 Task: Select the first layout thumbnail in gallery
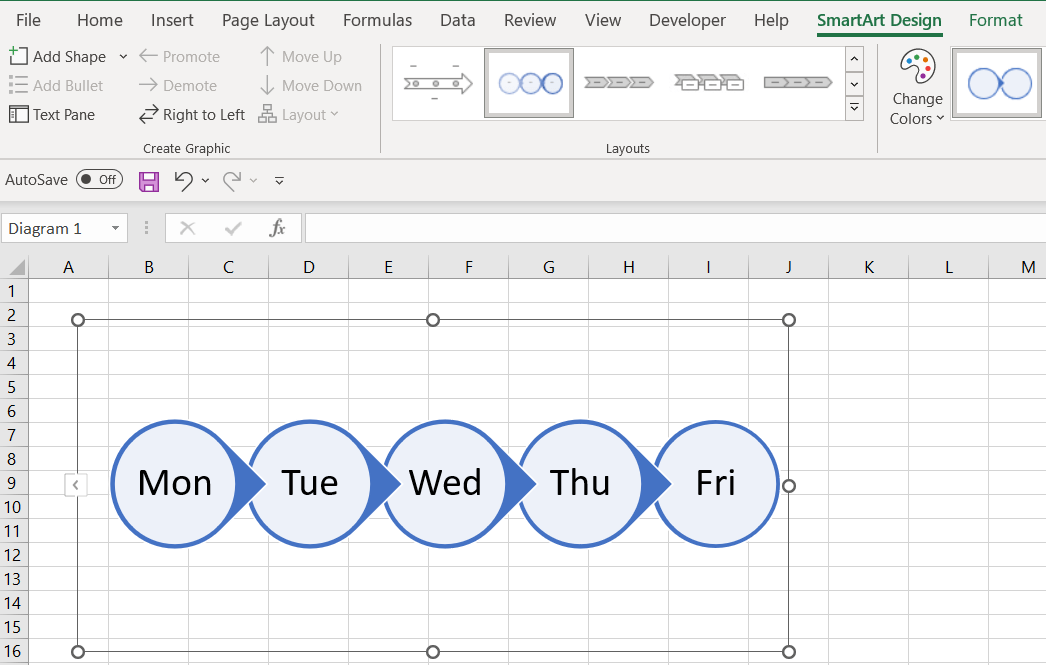click(x=437, y=82)
